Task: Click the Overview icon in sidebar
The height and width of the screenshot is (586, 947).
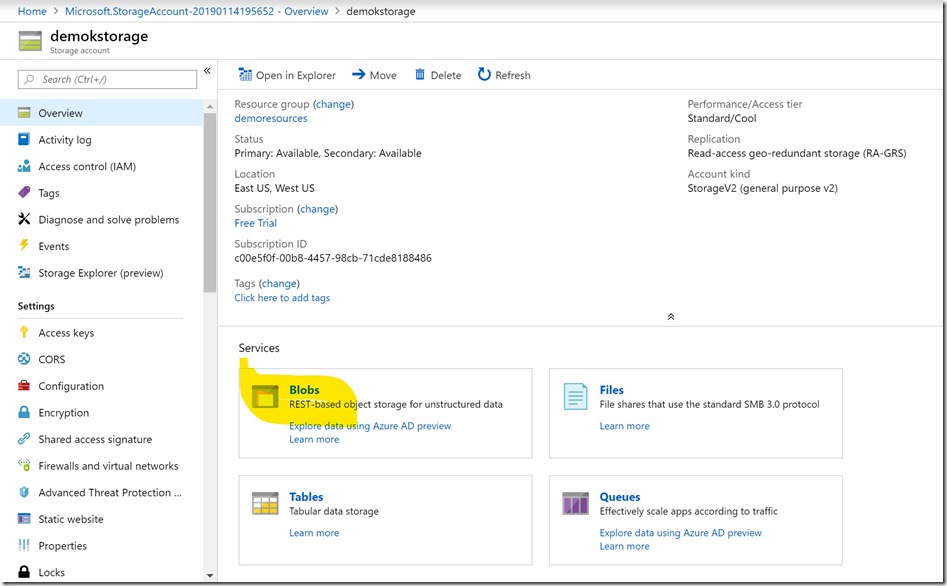Action: tap(24, 113)
